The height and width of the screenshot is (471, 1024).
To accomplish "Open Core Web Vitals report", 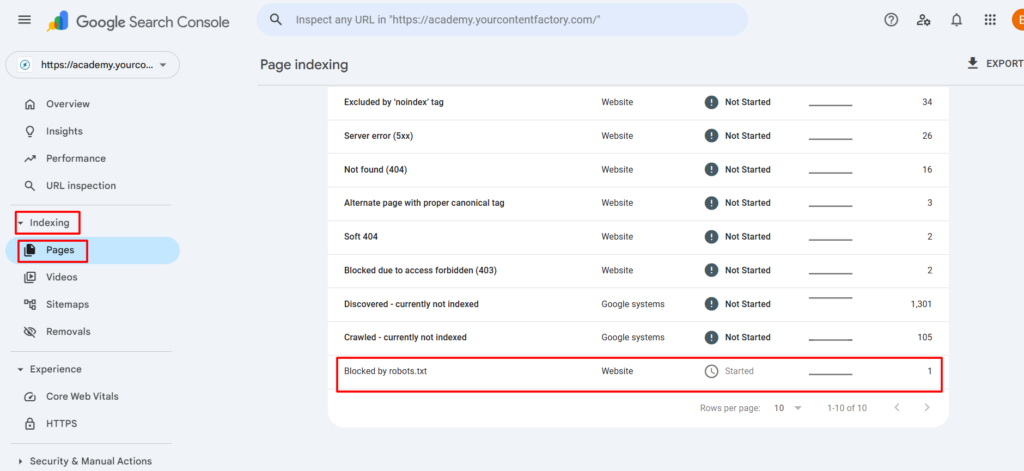I will click(x=82, y=396).
